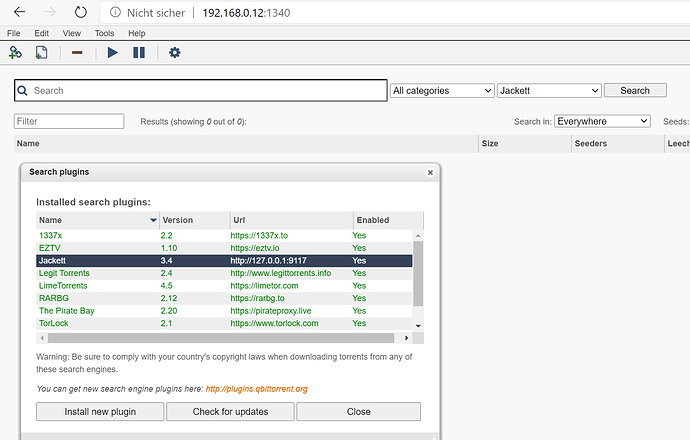Click the browser back arrow
The width and height of the screenshot is (690, 440).
pos(18,13)
